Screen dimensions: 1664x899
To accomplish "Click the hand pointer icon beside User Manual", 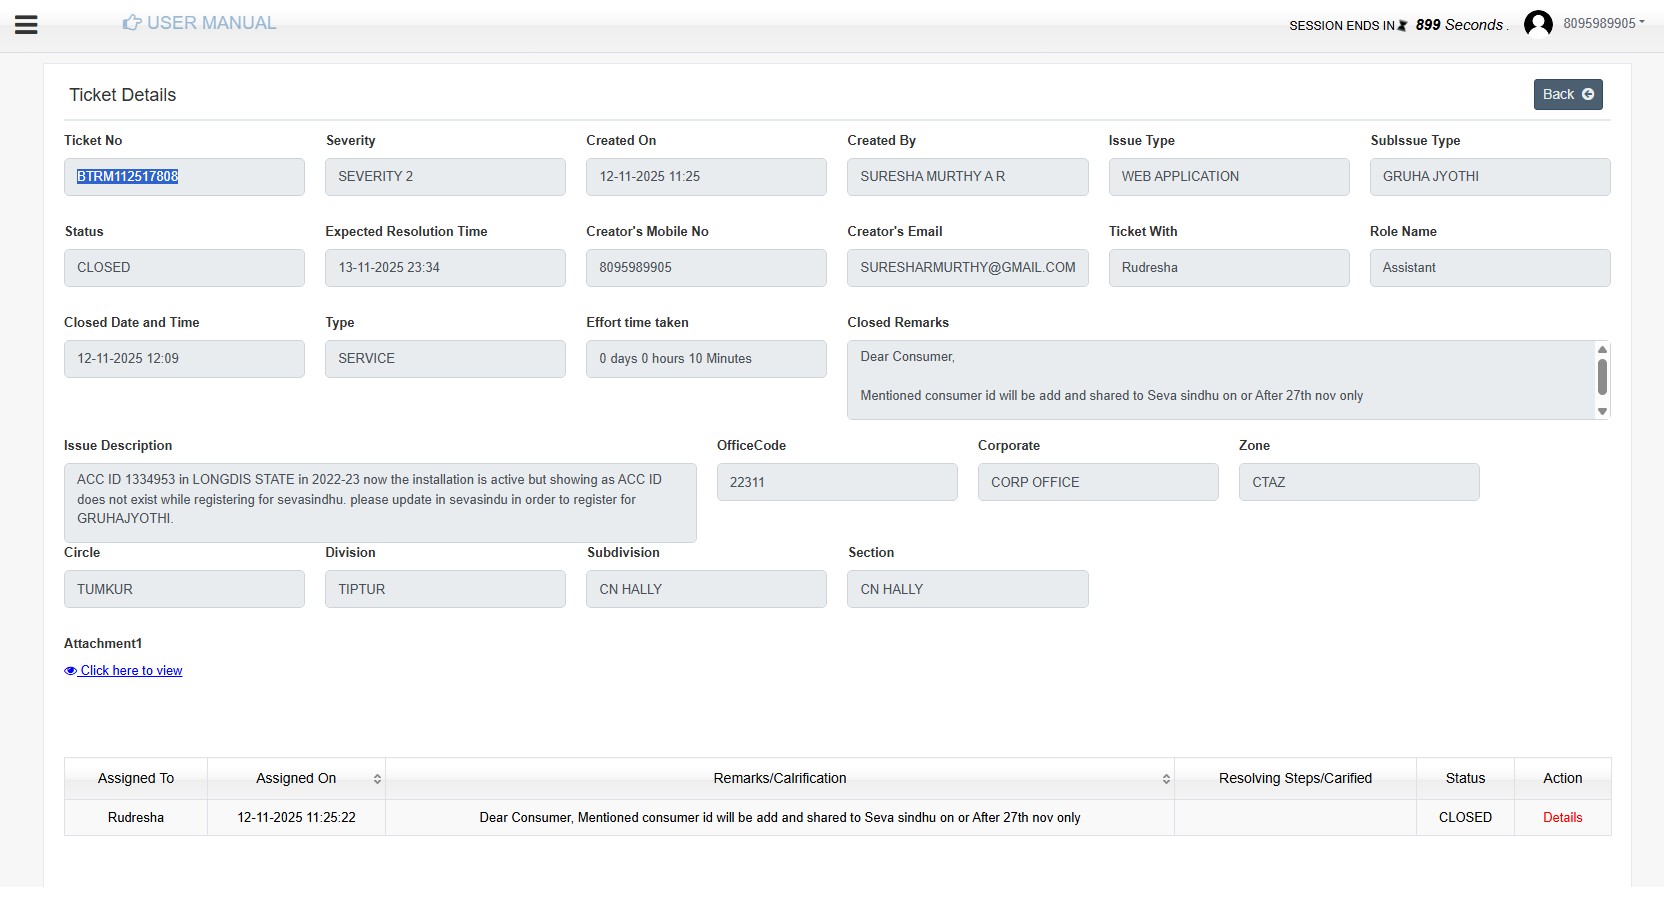I will point(131,23).
